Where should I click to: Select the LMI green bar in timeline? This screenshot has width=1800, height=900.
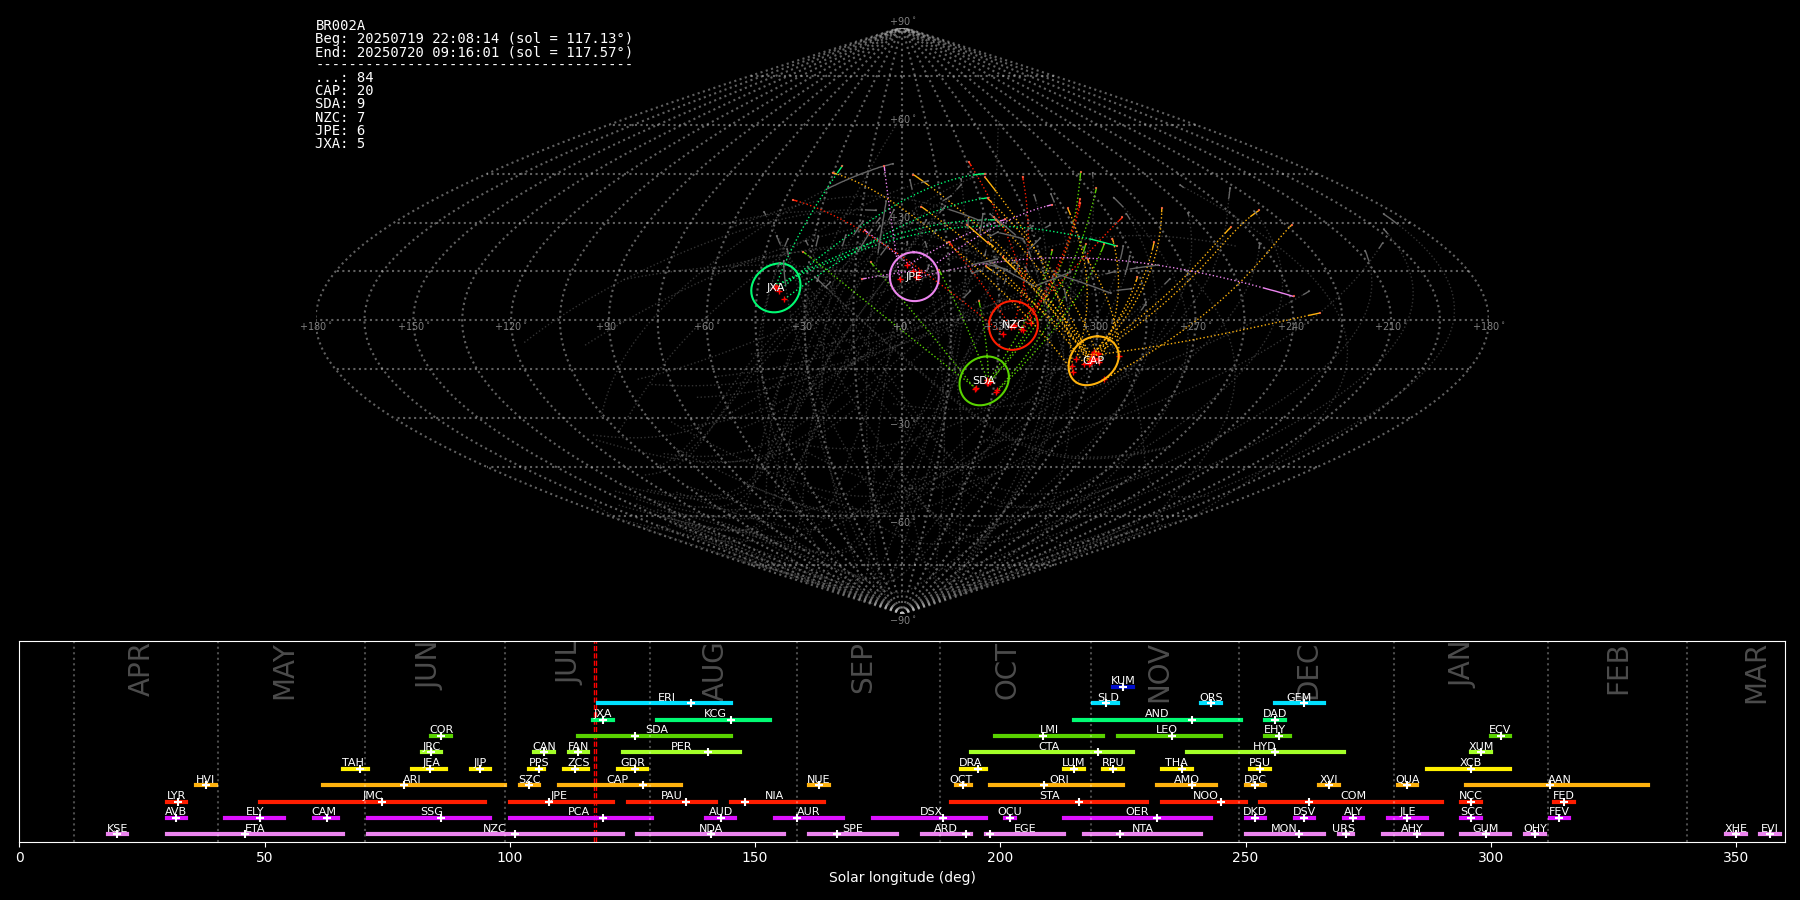click(1049, 736)
